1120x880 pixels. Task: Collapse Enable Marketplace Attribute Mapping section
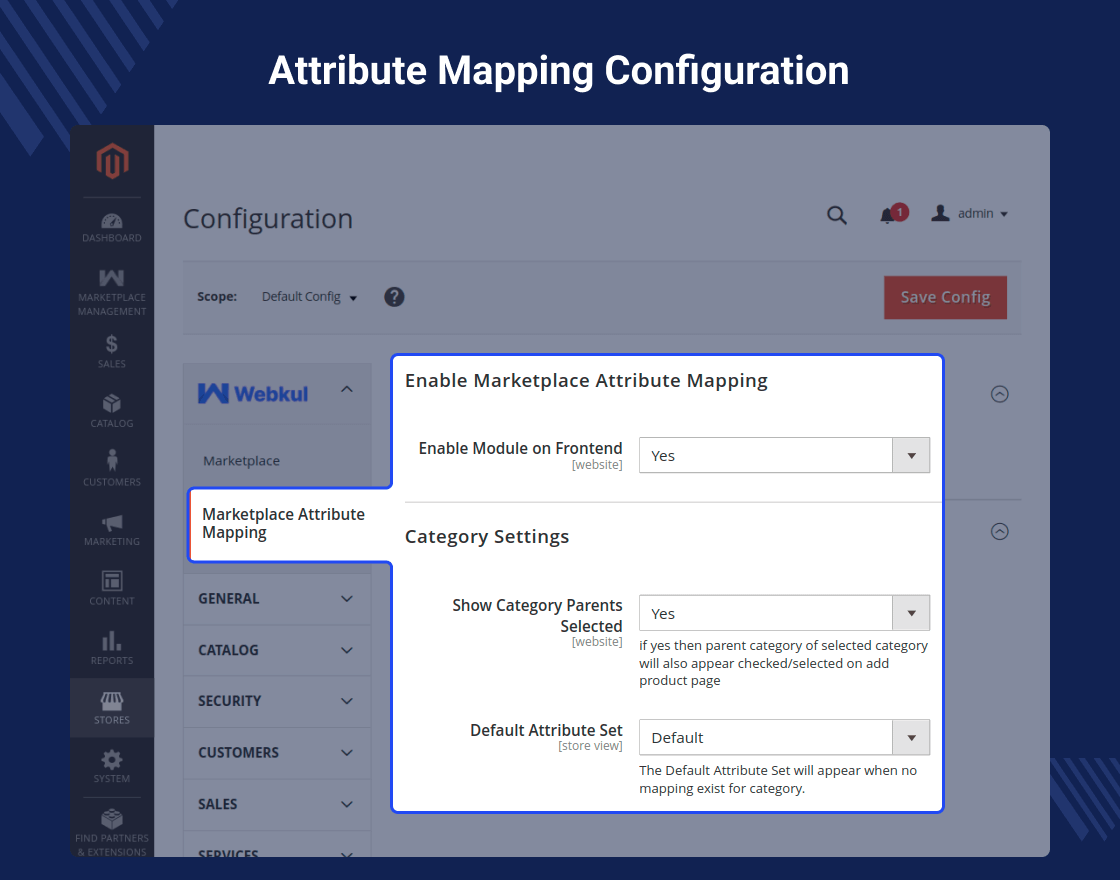click(x=999, y=394)
